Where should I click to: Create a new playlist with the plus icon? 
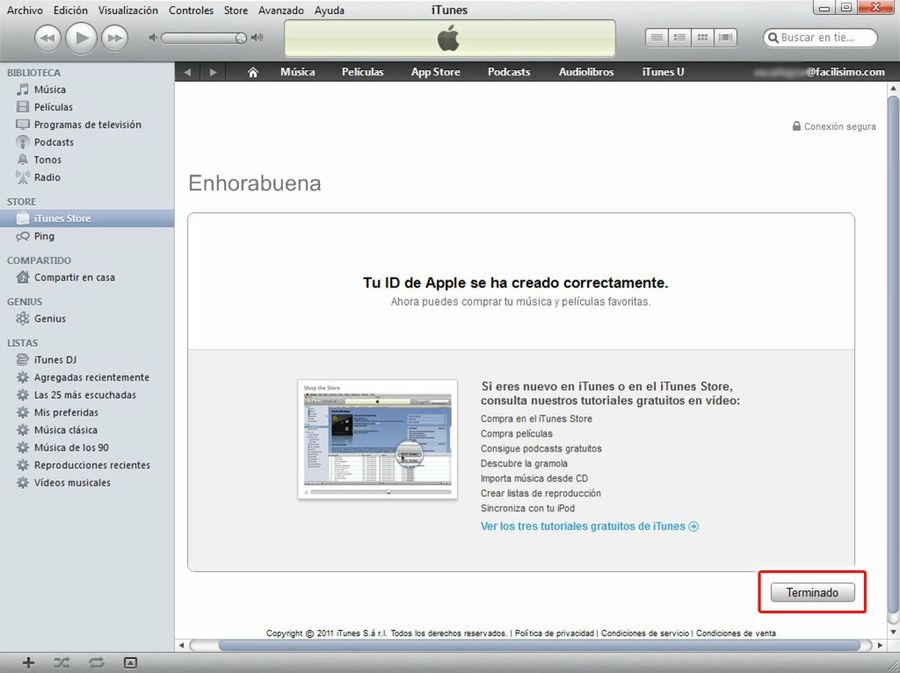pos(27,662)
